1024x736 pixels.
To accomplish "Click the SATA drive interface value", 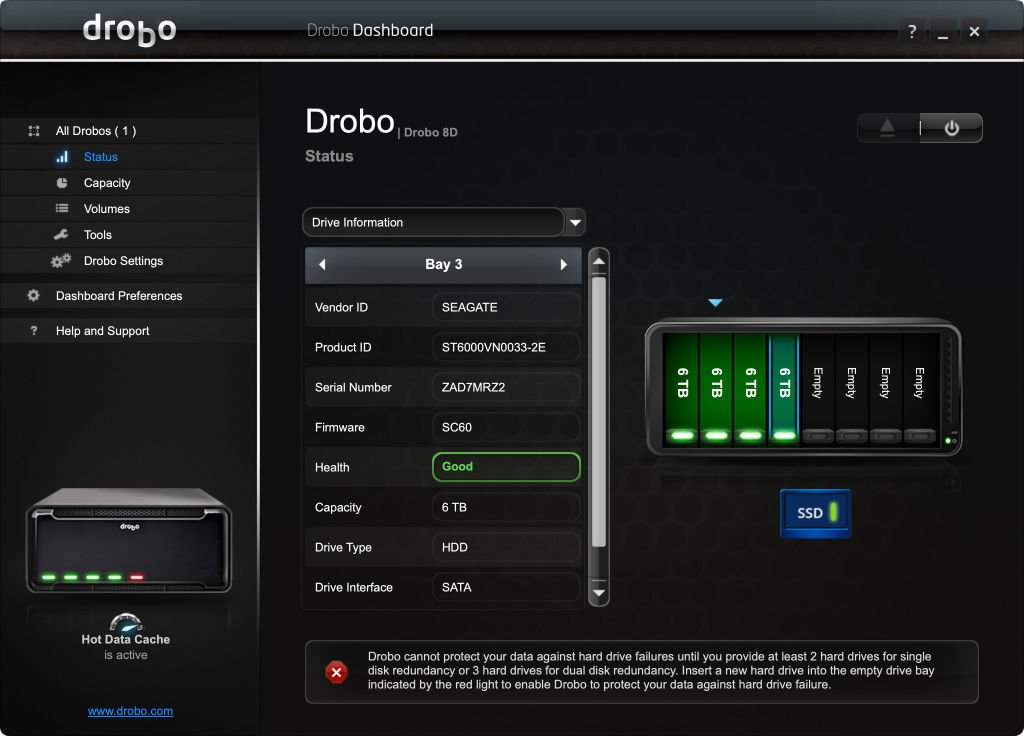I will pyautogui.click(x=506, y=587).
